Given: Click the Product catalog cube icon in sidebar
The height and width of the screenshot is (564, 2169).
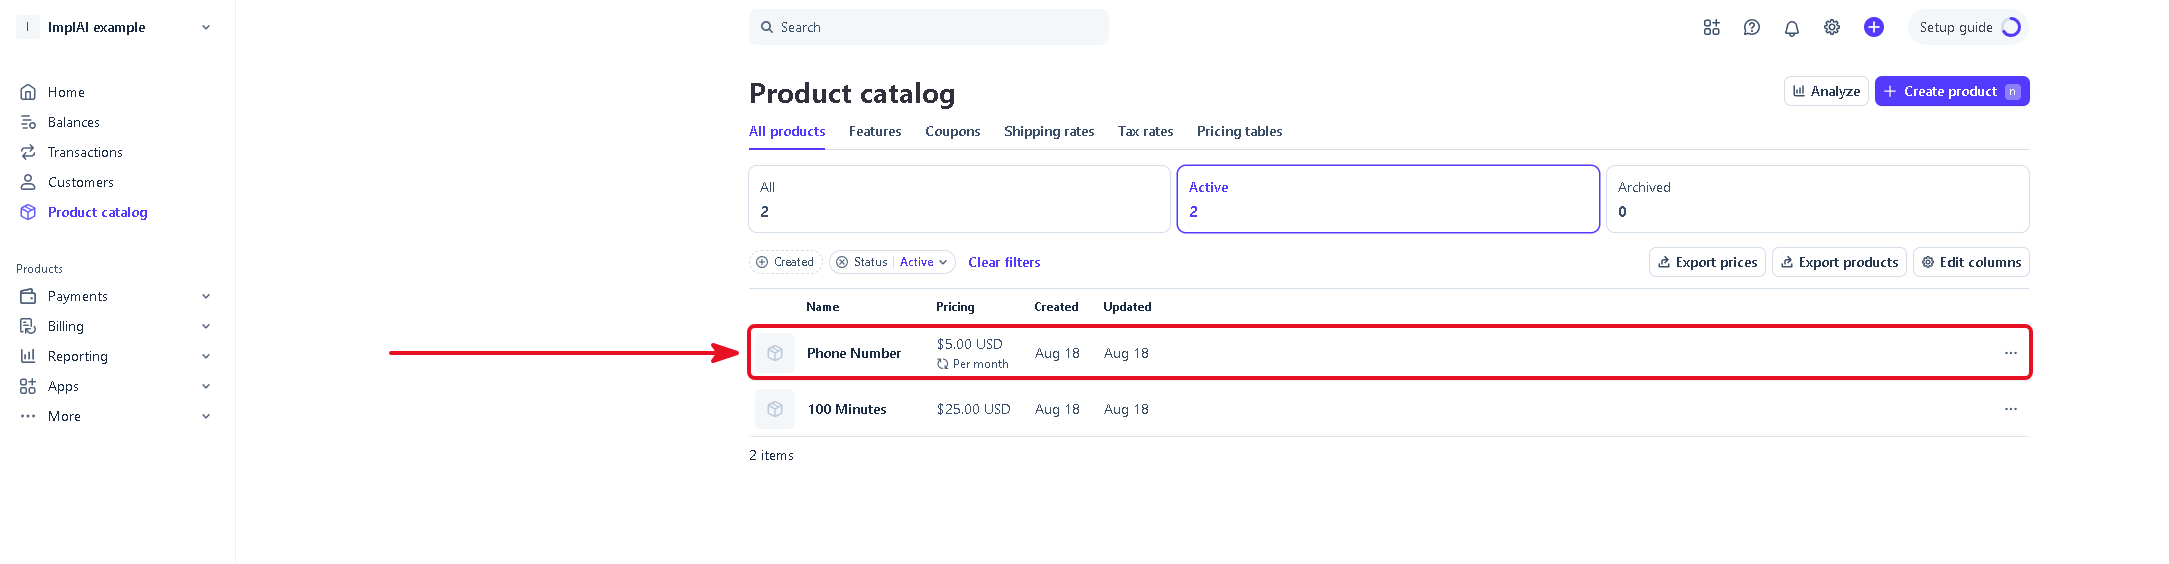Looking at the screenshot, I should point(28,212).
